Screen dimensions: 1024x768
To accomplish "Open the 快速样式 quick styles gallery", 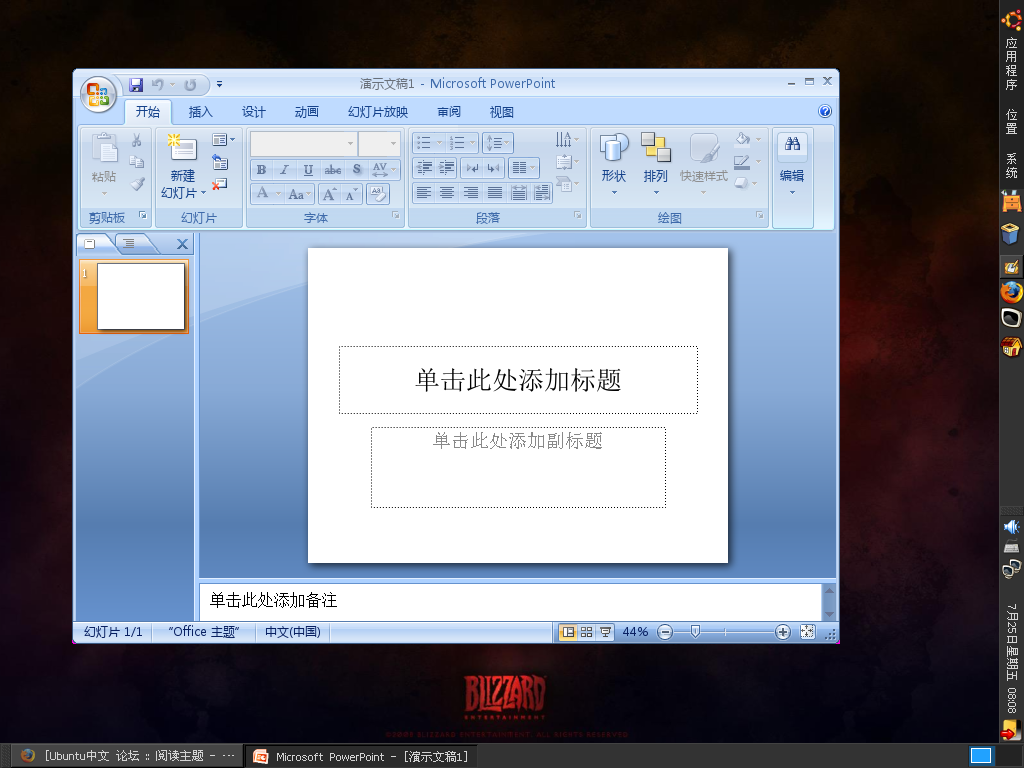I will tap(703, 164).
